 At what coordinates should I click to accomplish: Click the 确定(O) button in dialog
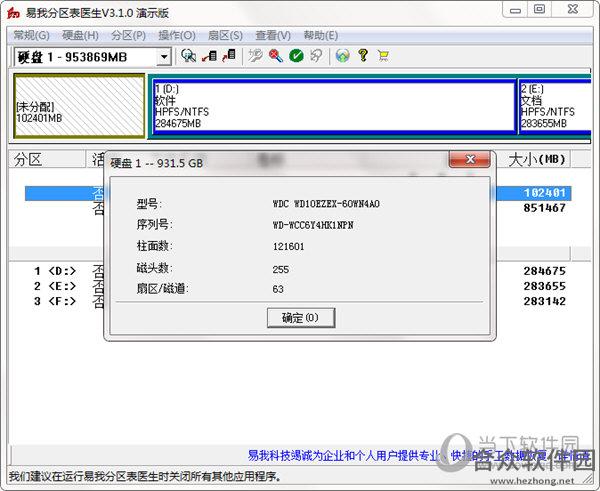point(301,318)
